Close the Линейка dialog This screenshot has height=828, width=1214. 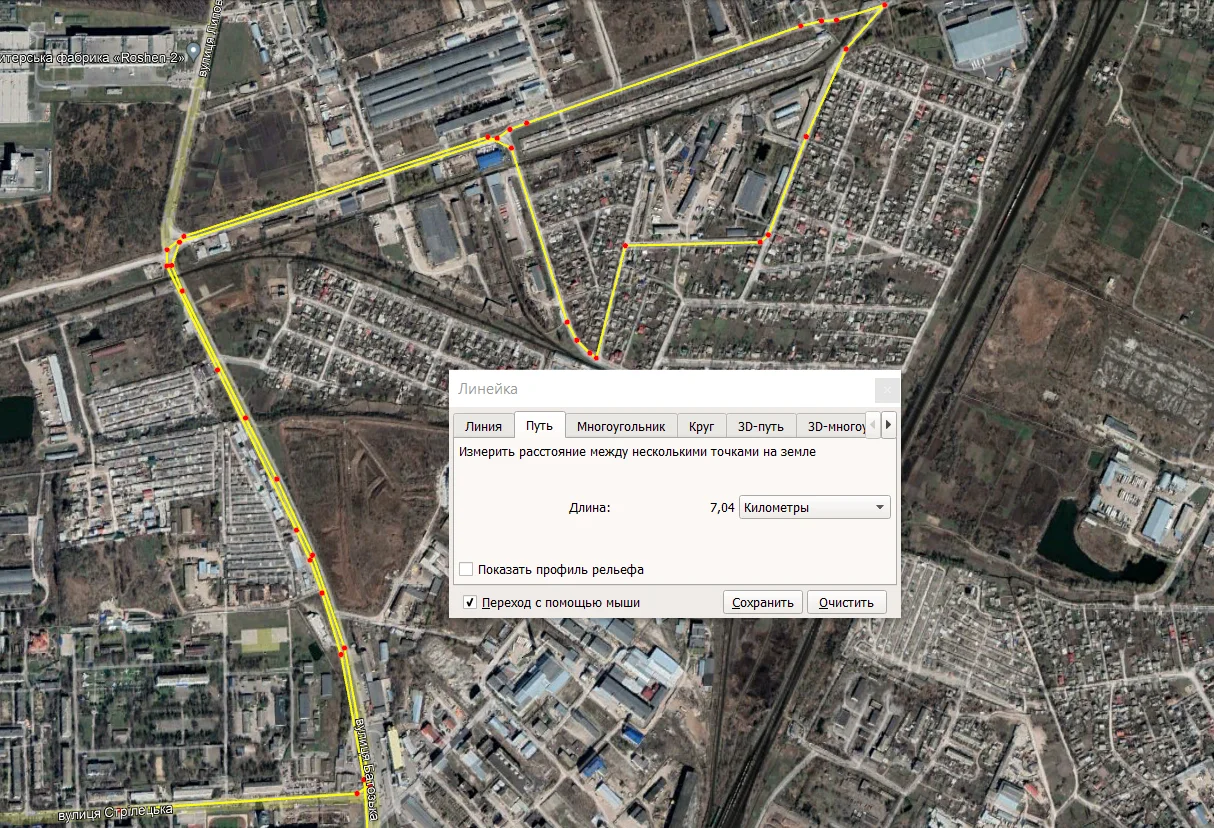[885, 389]
